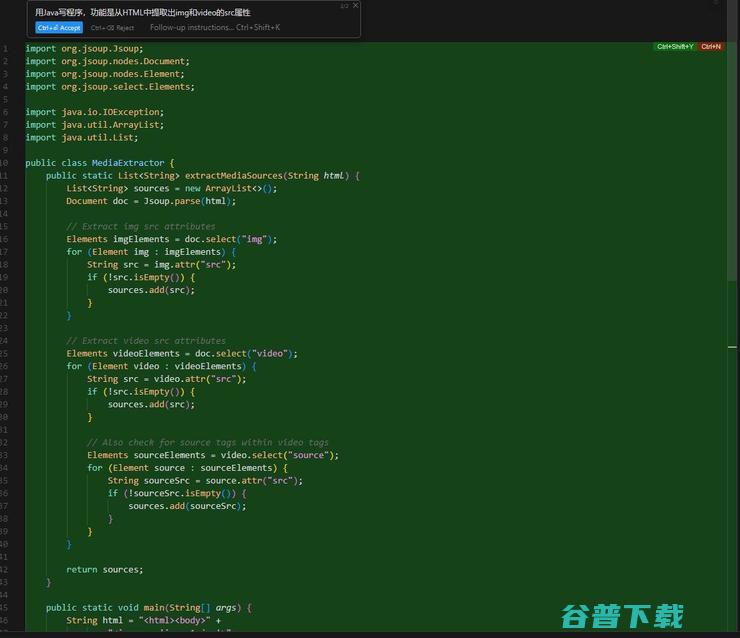The image size is (740, 638).
Task: Click "List<String> sources = new ArrayList<>();" line
Action: pyautogui.click(x=172, y=188)
